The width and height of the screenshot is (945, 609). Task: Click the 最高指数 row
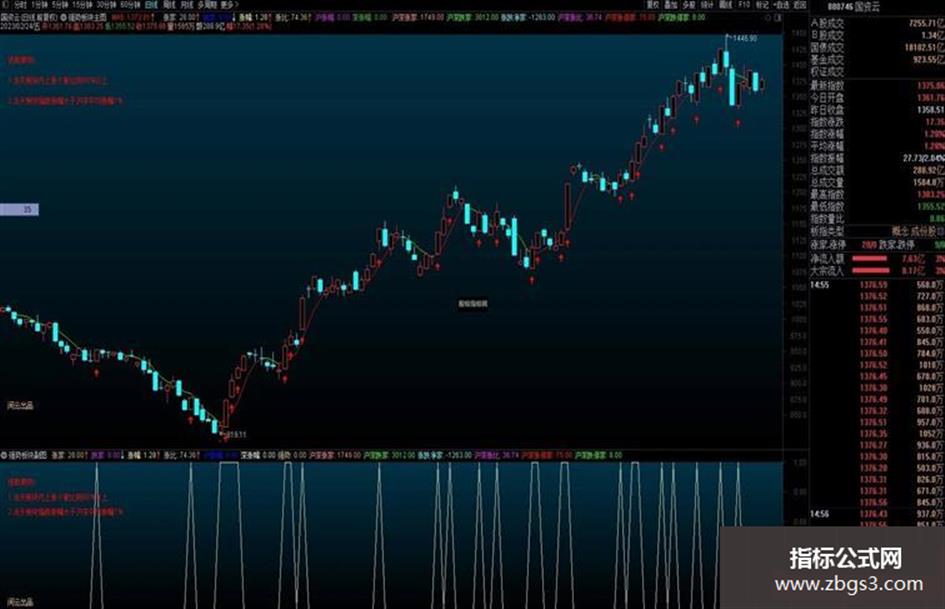(x=878, y=195)
